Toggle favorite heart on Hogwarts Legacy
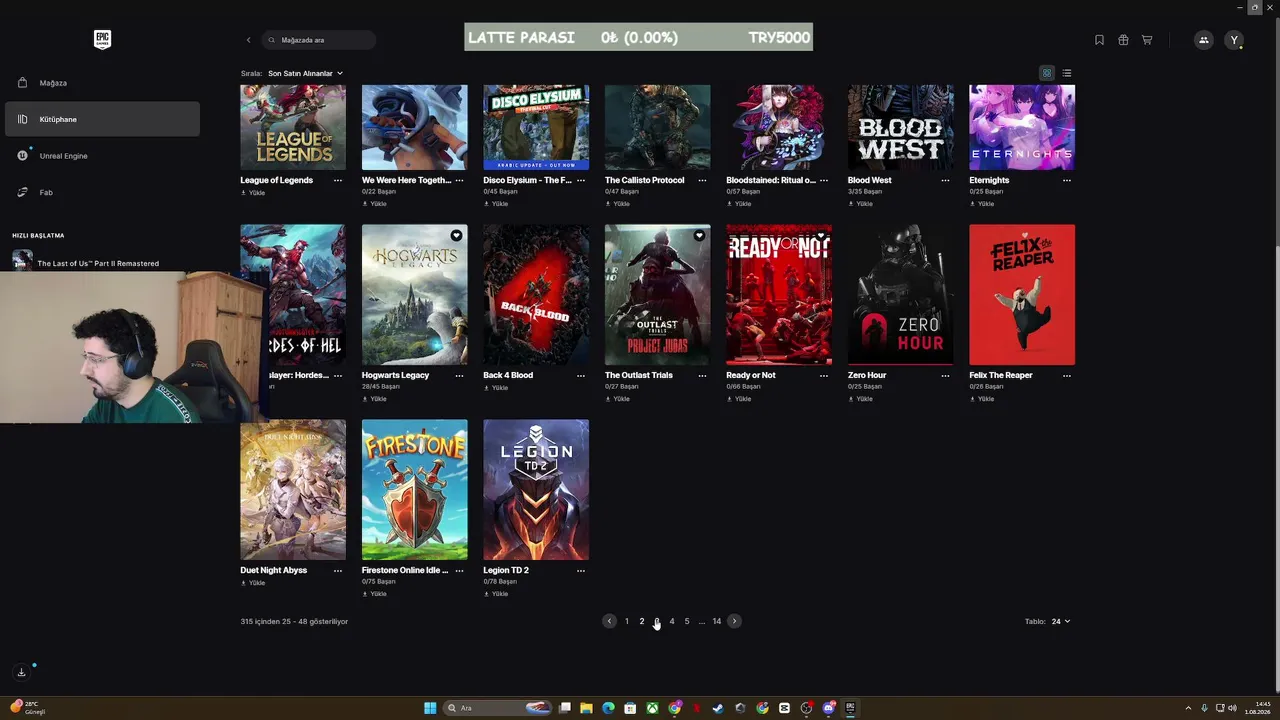This screenshot has width=1280, height=720. pos(456,236)
